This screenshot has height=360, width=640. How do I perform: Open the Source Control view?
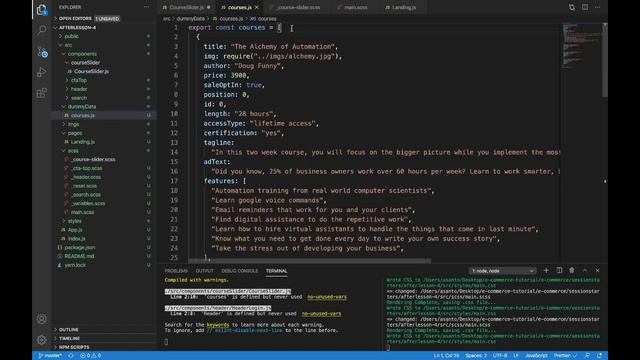pos(42,52)
